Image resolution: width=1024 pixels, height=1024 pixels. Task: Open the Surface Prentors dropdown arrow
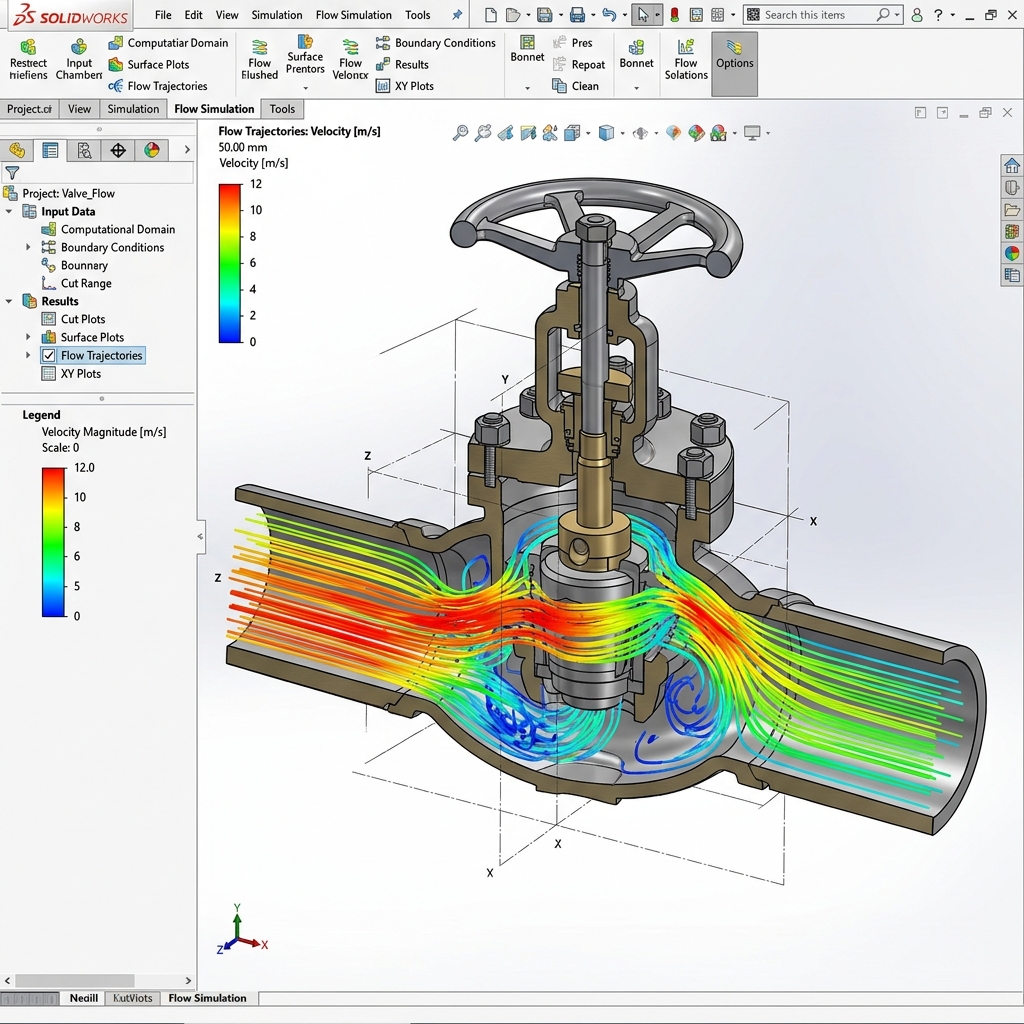pyautogui.click(x=305, y=88)
